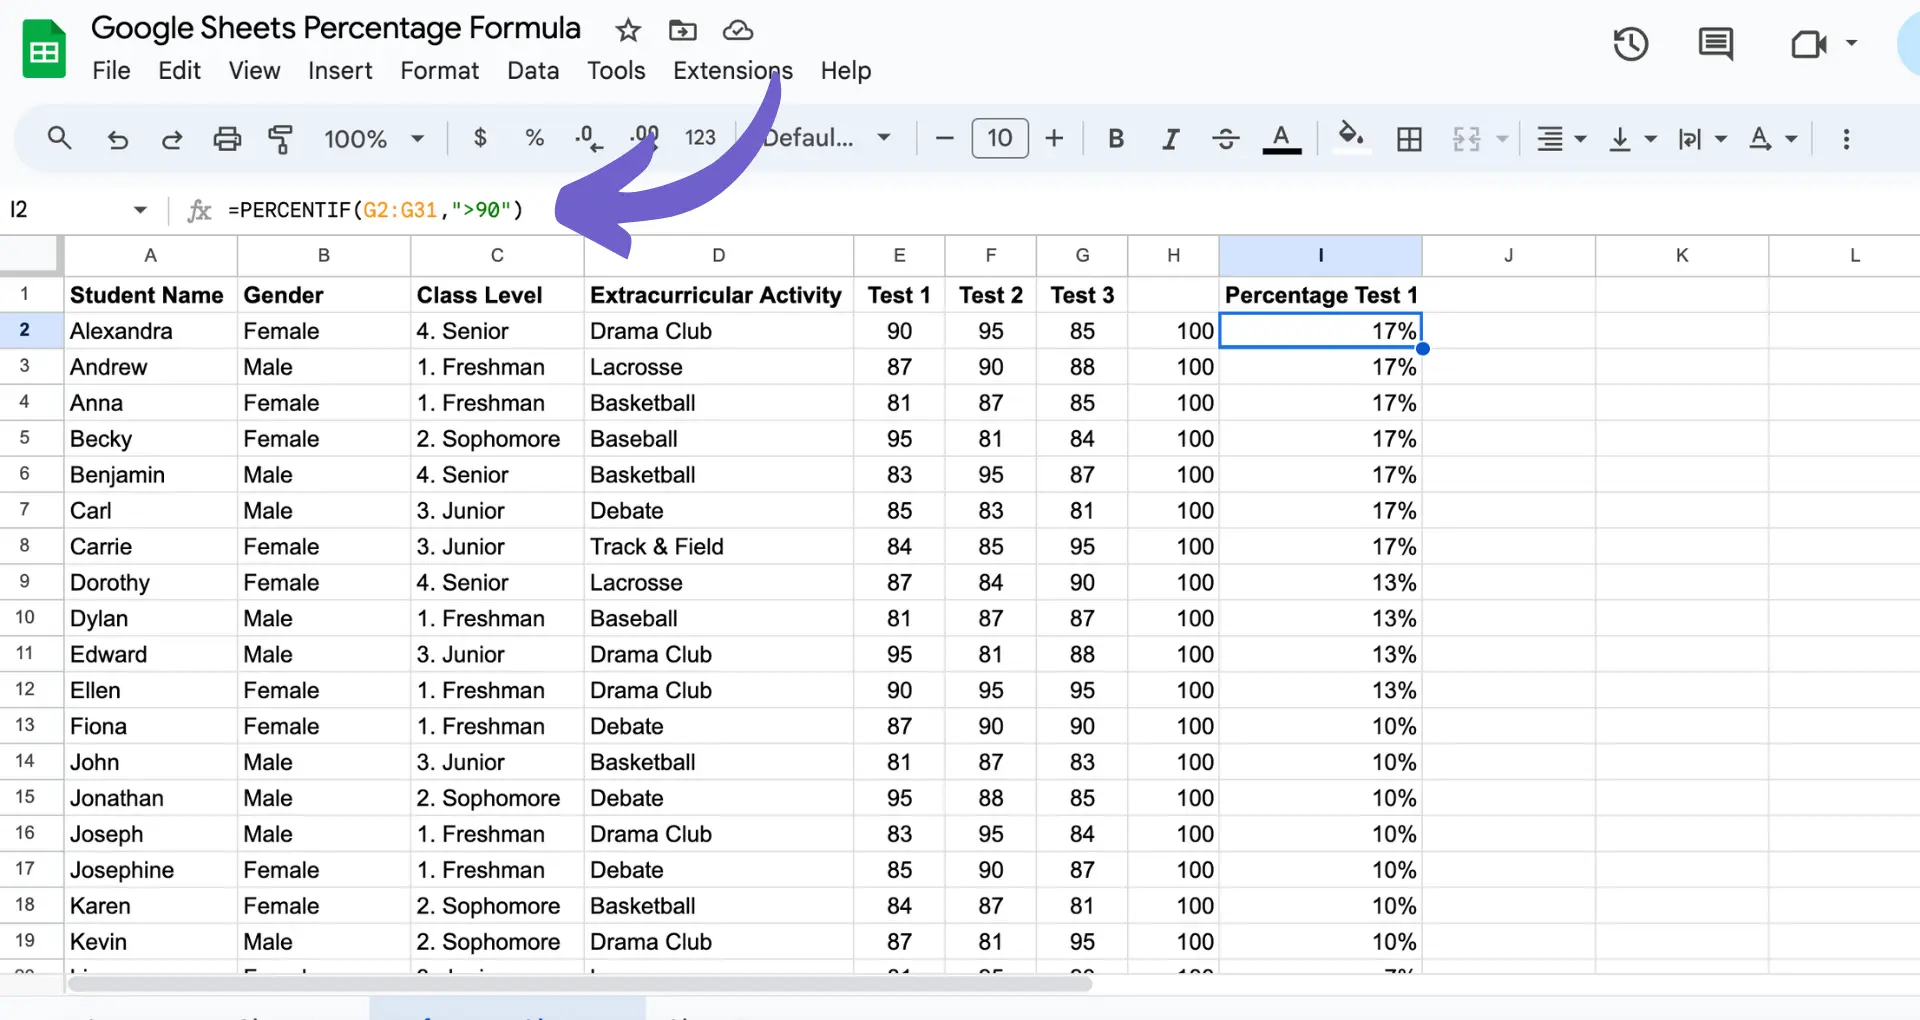
Task: Click the merge cells icon
Action: 1466,139
